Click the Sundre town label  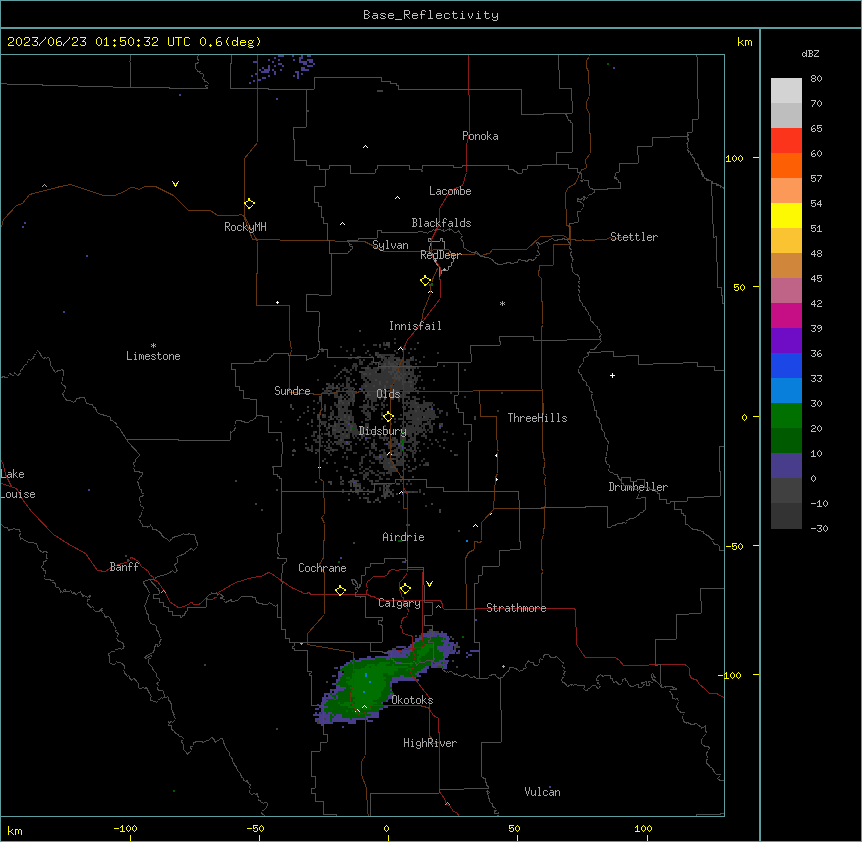(x=292, y=391)
